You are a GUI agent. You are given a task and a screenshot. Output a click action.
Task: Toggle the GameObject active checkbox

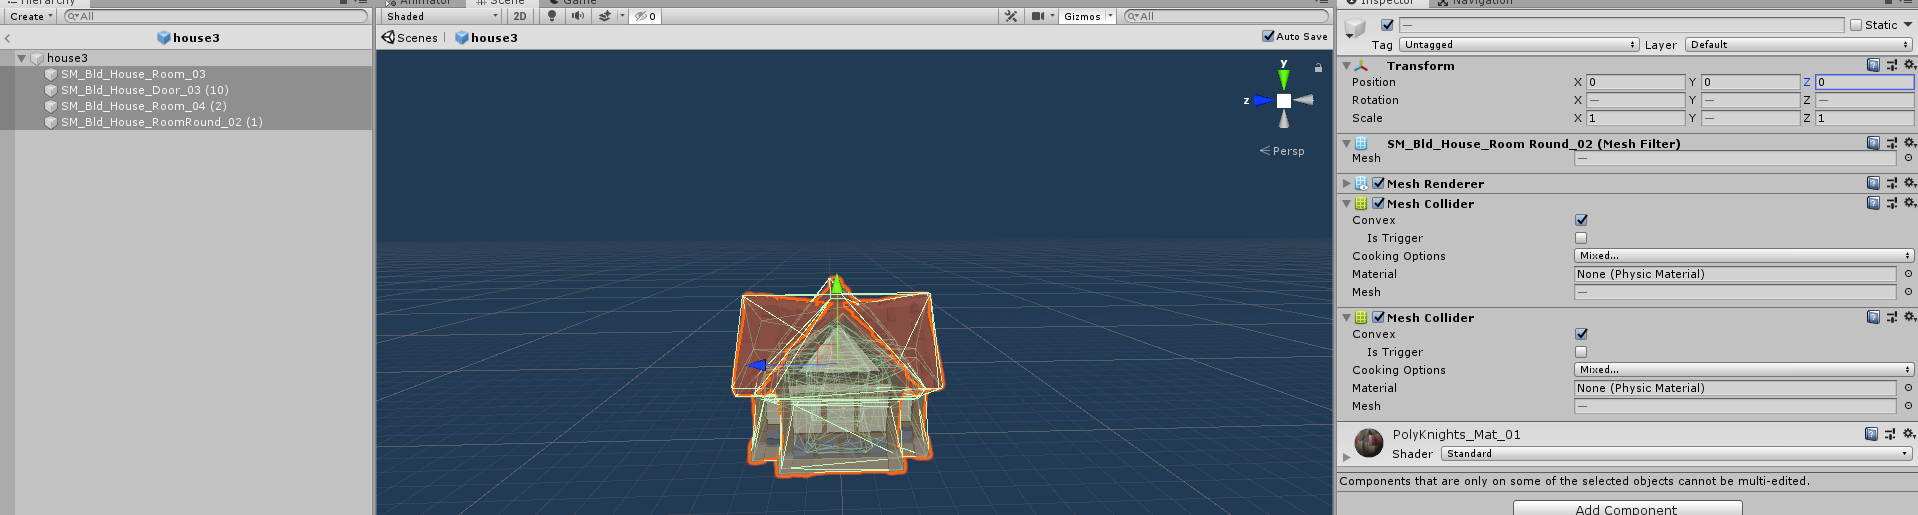pyautogui.click(x=1387, y=25)
